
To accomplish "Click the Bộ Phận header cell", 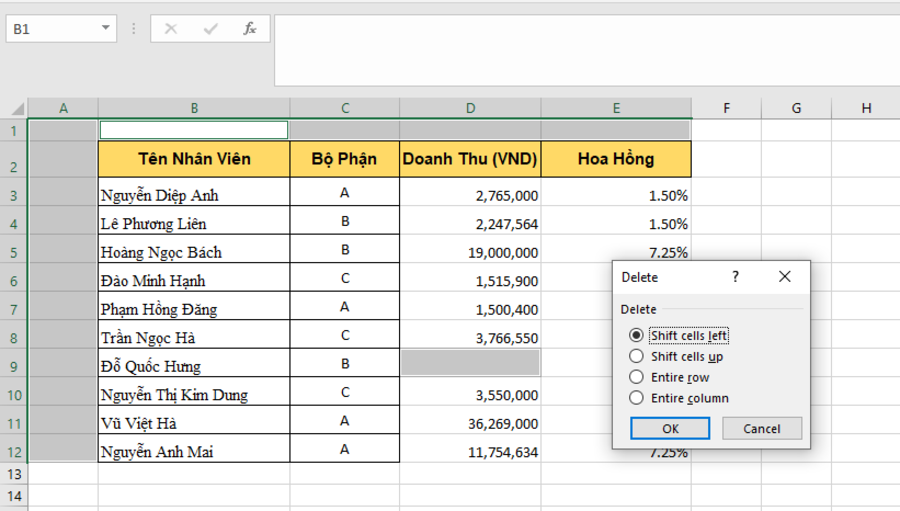I will (x=344, y=159).
